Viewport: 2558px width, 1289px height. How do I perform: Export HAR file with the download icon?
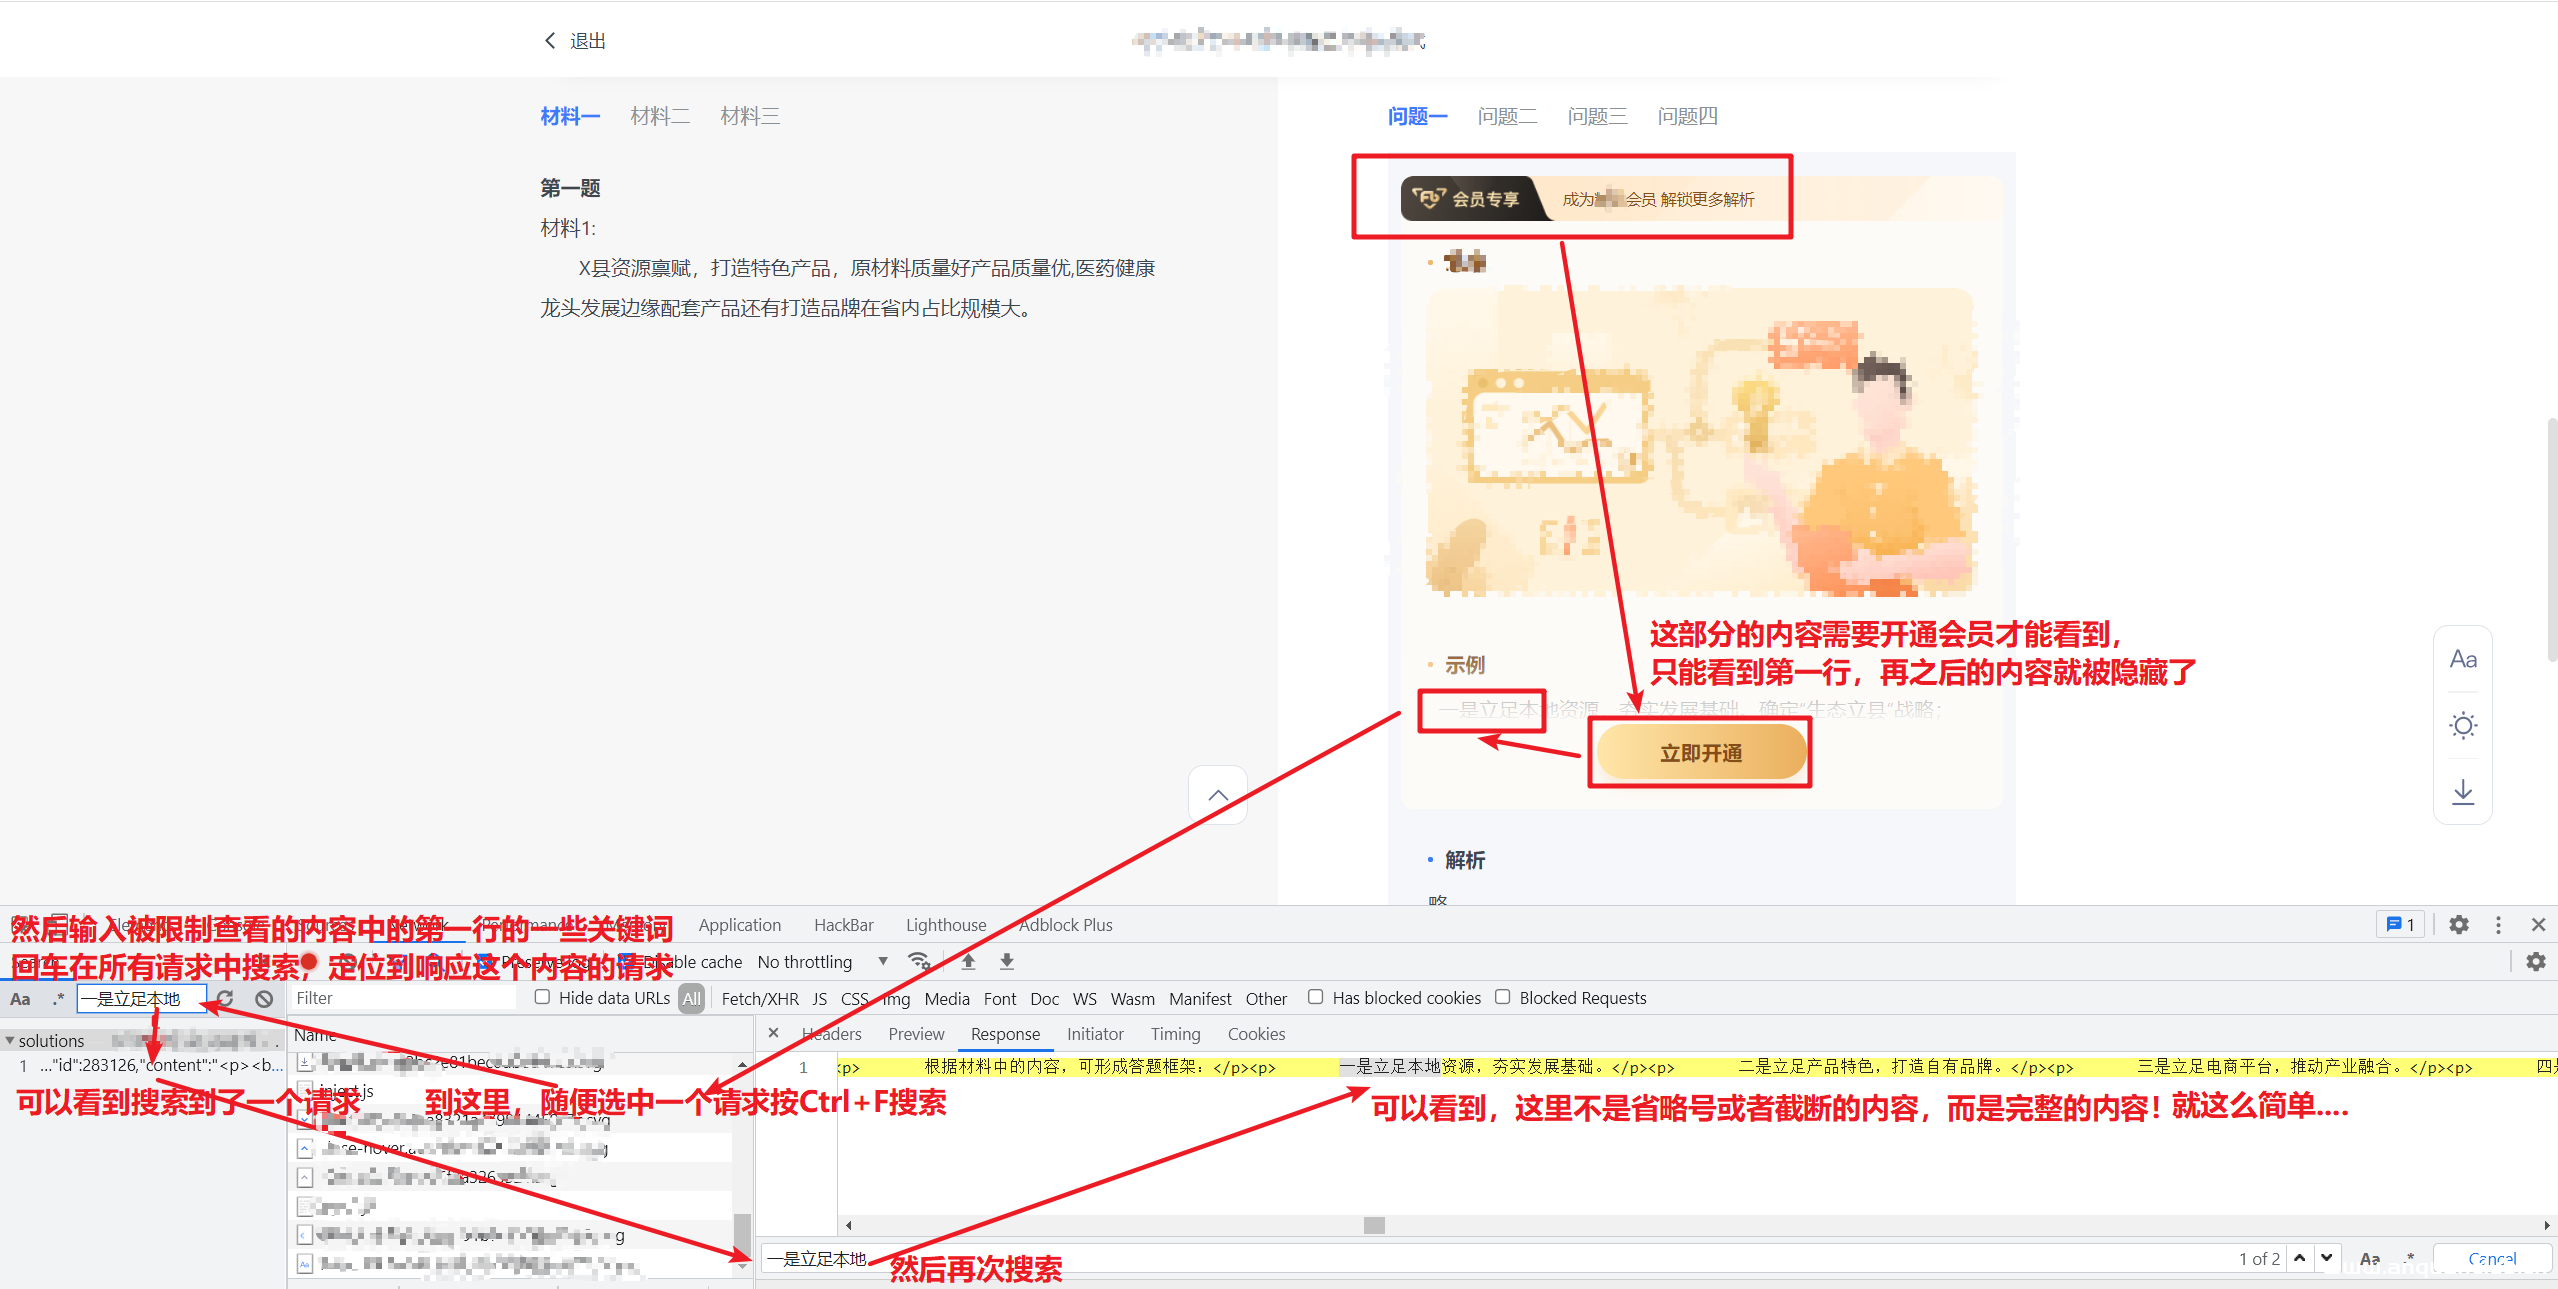[1006, 961]
